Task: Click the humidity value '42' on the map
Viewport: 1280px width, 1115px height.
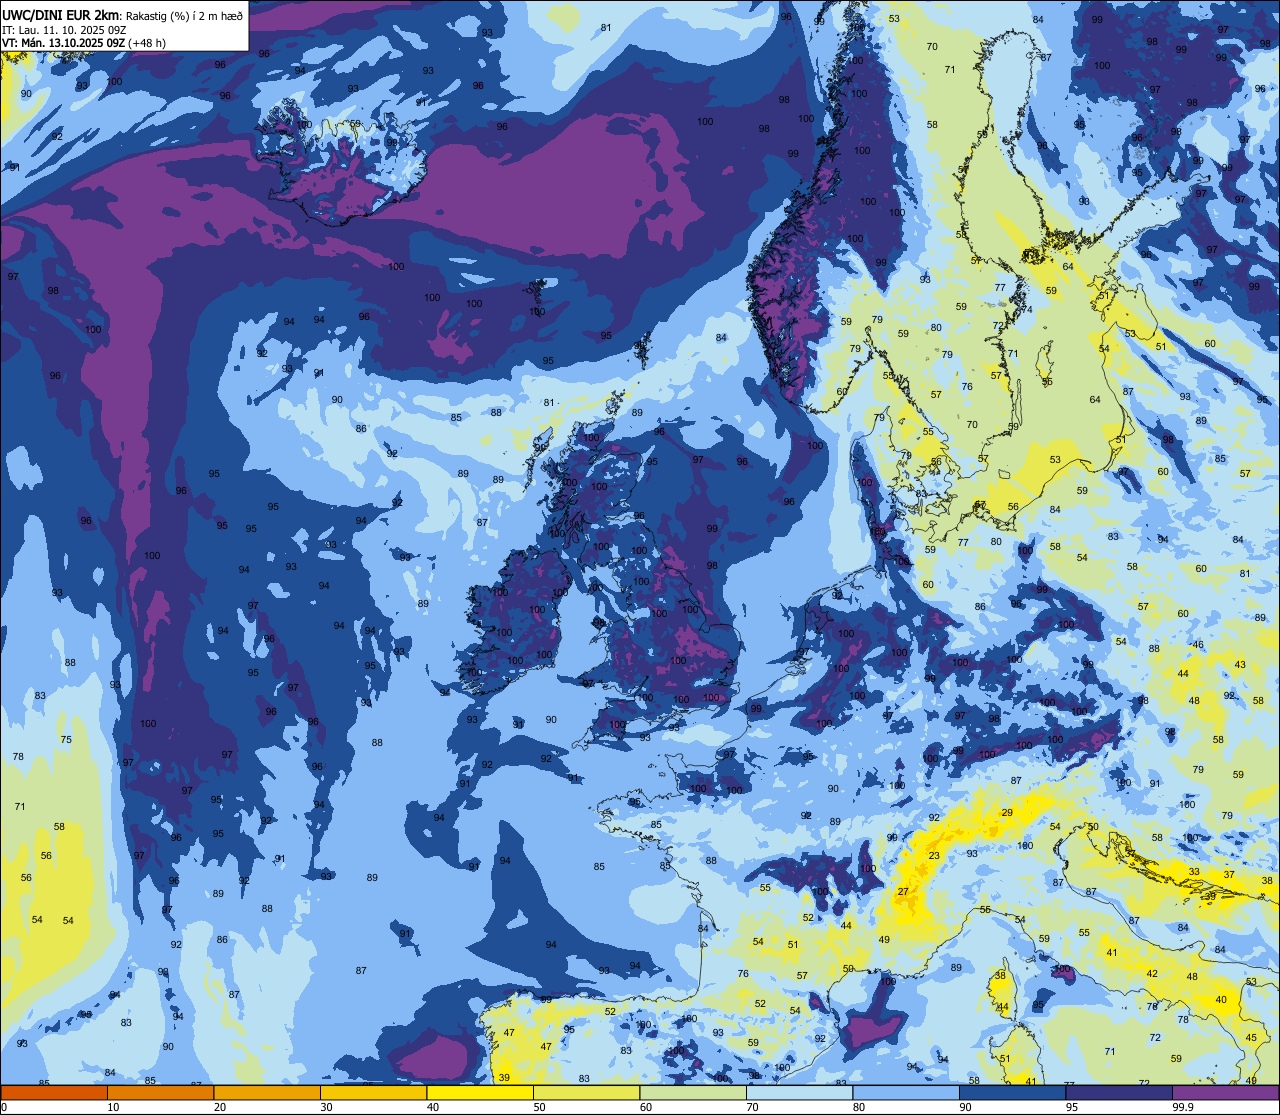Action: 1152,973
